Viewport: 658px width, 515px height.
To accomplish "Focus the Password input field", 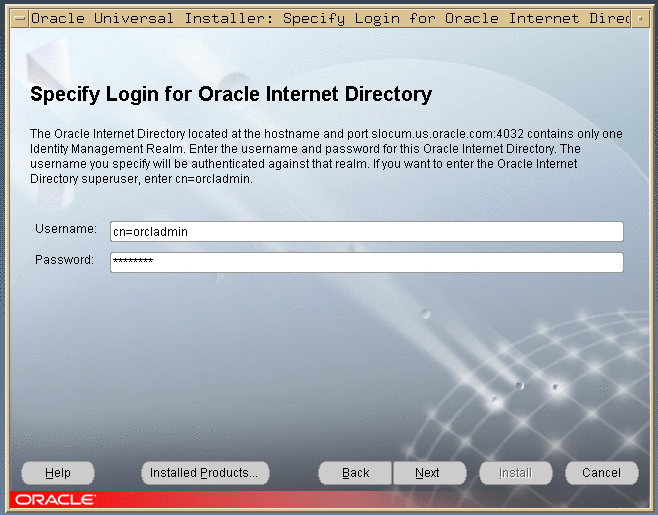I will pos(366,262).
